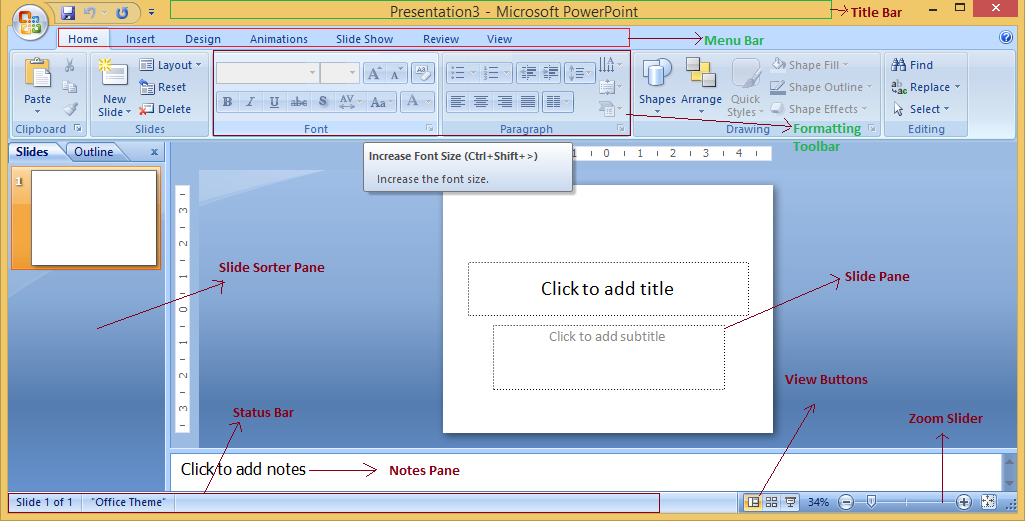Switch to the Insert tab

(141, 39)
